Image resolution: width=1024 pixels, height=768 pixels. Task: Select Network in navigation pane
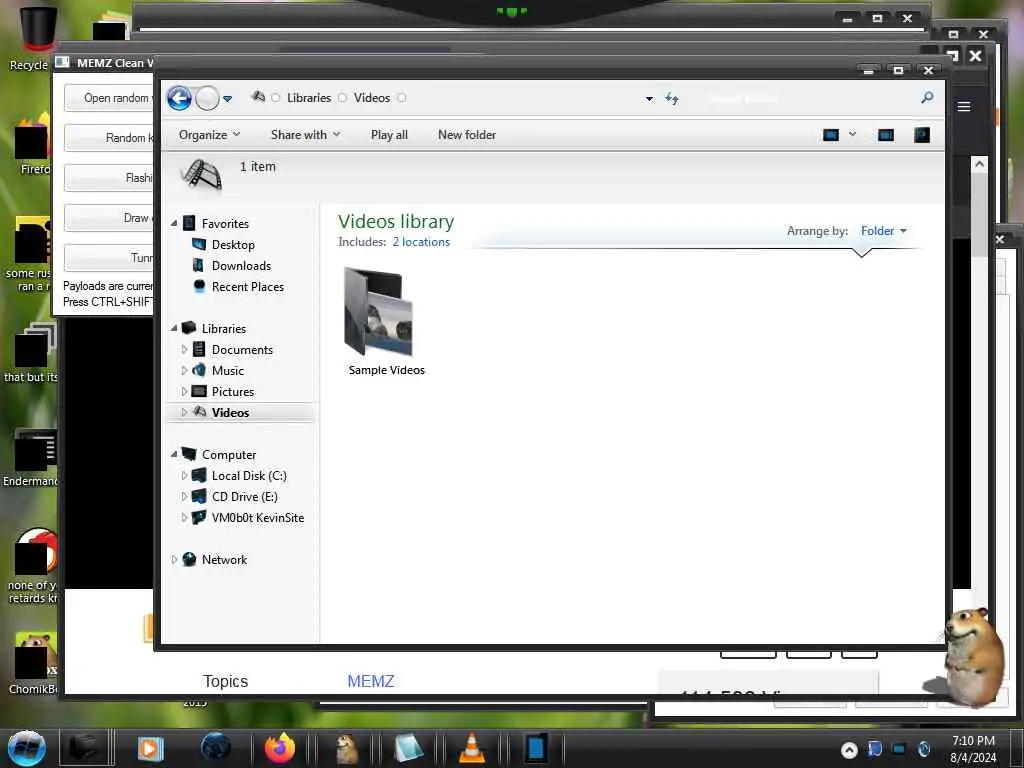click(224, 560)
